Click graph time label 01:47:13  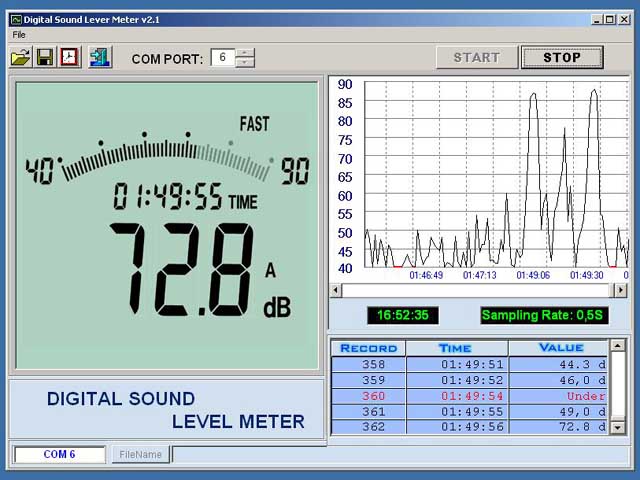pos(480,276)
